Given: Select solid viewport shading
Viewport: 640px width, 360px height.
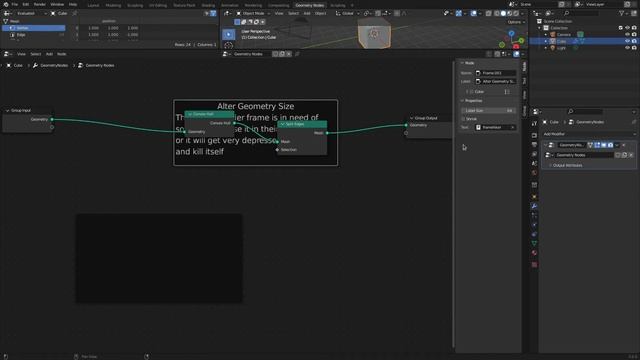Looking at the screenshot, I should click(x=503, y=13).
